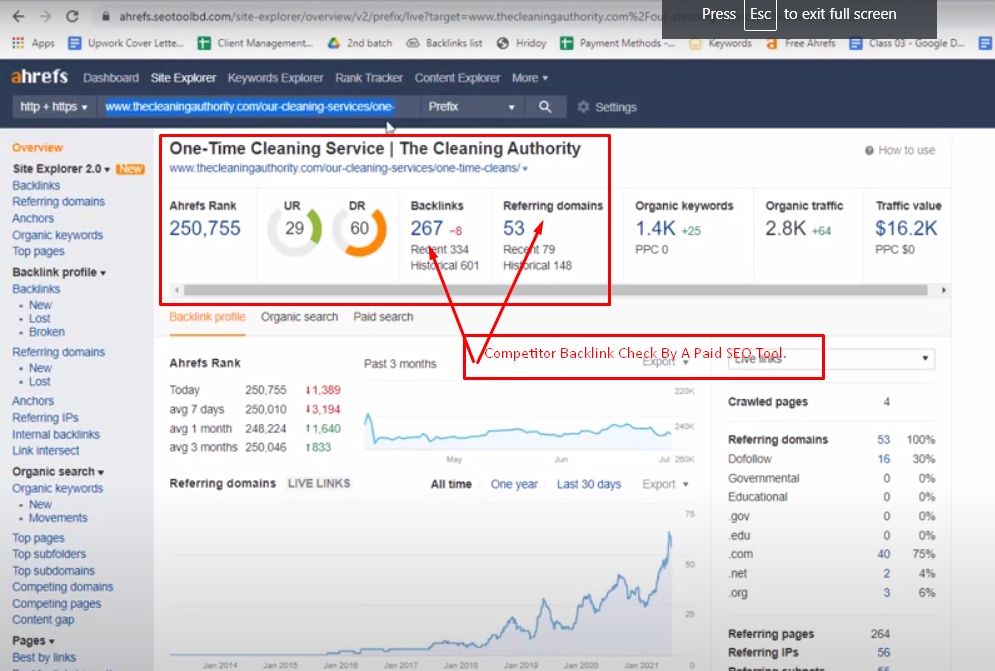Open the More menu in the top navigation
Image resolution: width=995 pixels, height=671 pixels.
[530, 78]
